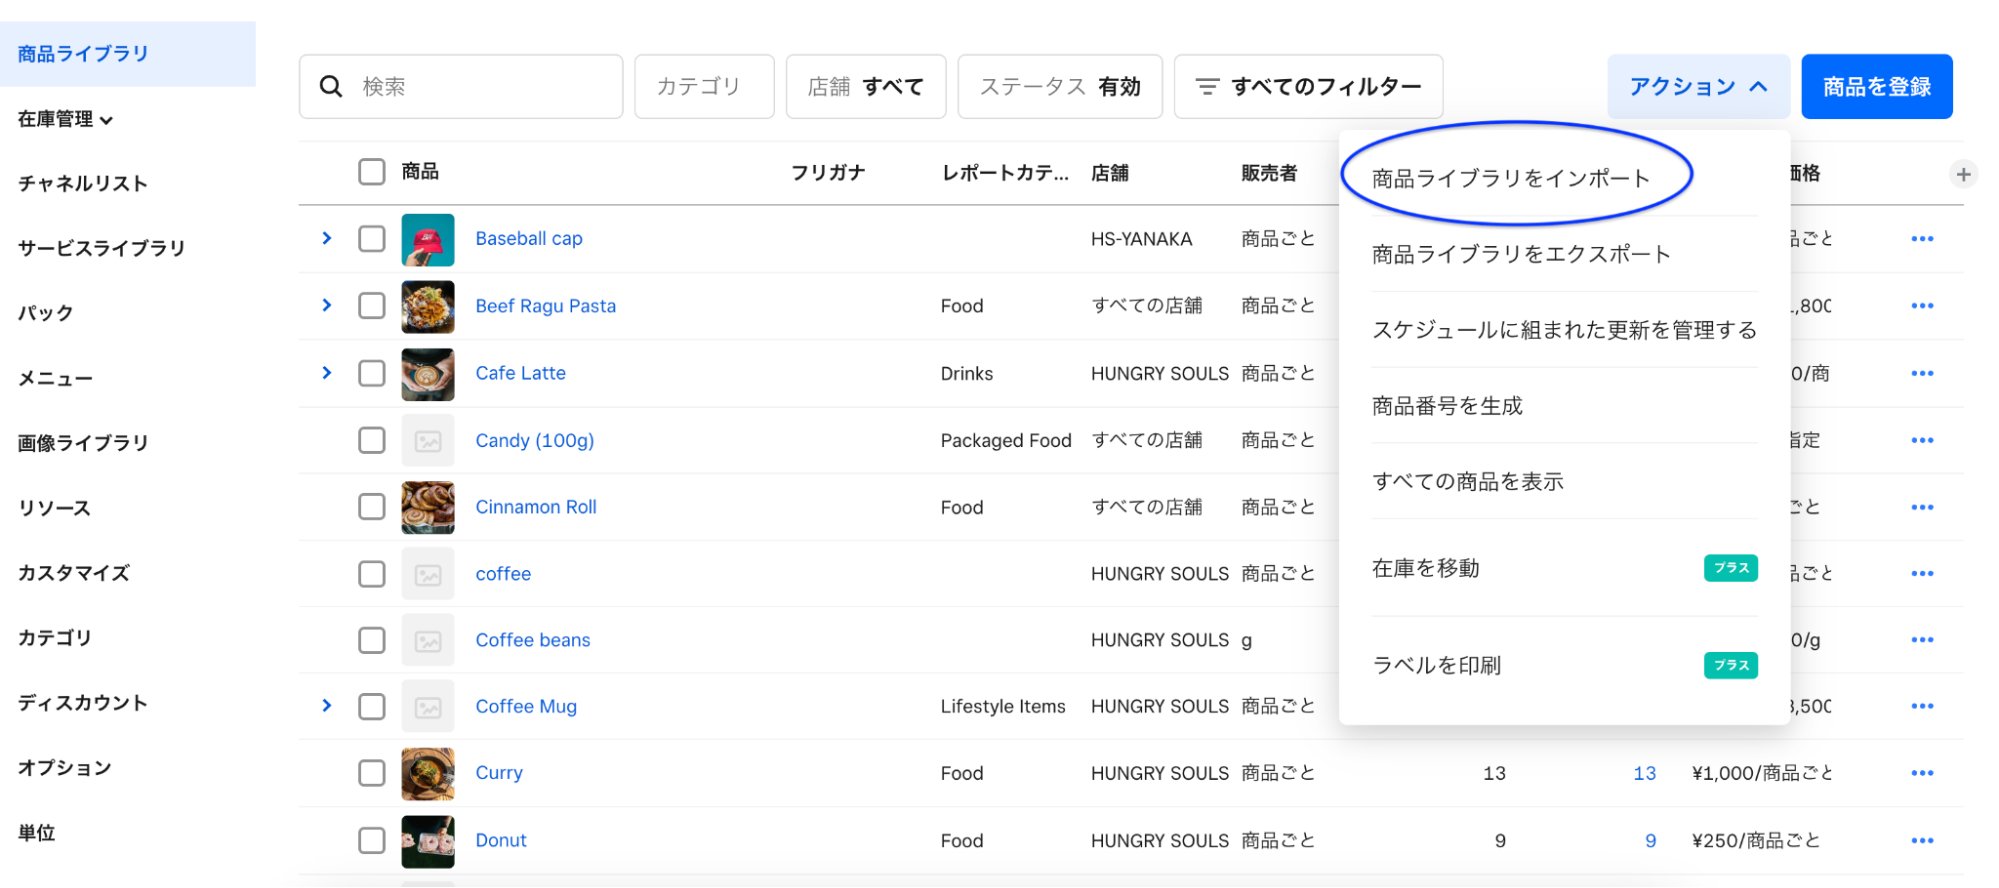The height and width of the screenshot is (888, 1999).
Task: Click the Cinnamon Roll thumbnail image
Action: tap(428, 507)
